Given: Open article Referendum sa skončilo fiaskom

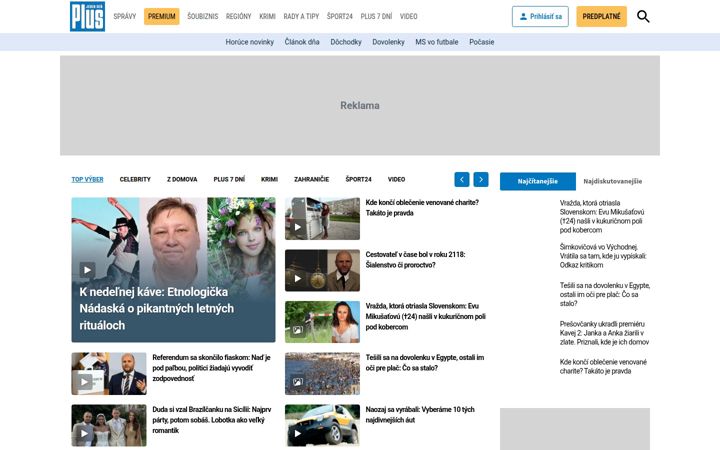Looking at the screenshot, I should pyautogui.click(x=211, y=368).
